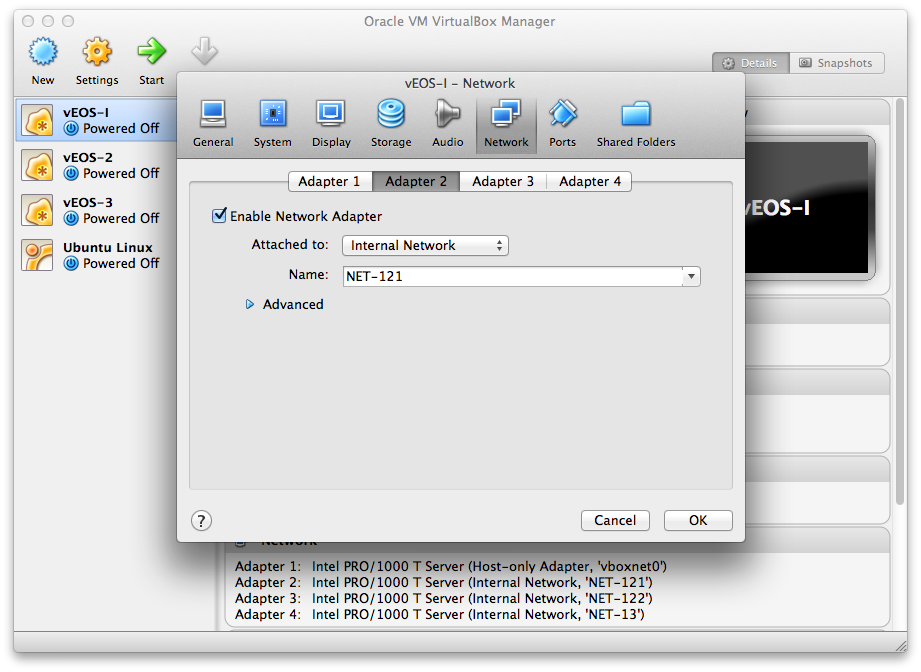Expand the Advanced disclosure triangle
Screen dimensions: 921x672
click(250, 304)
